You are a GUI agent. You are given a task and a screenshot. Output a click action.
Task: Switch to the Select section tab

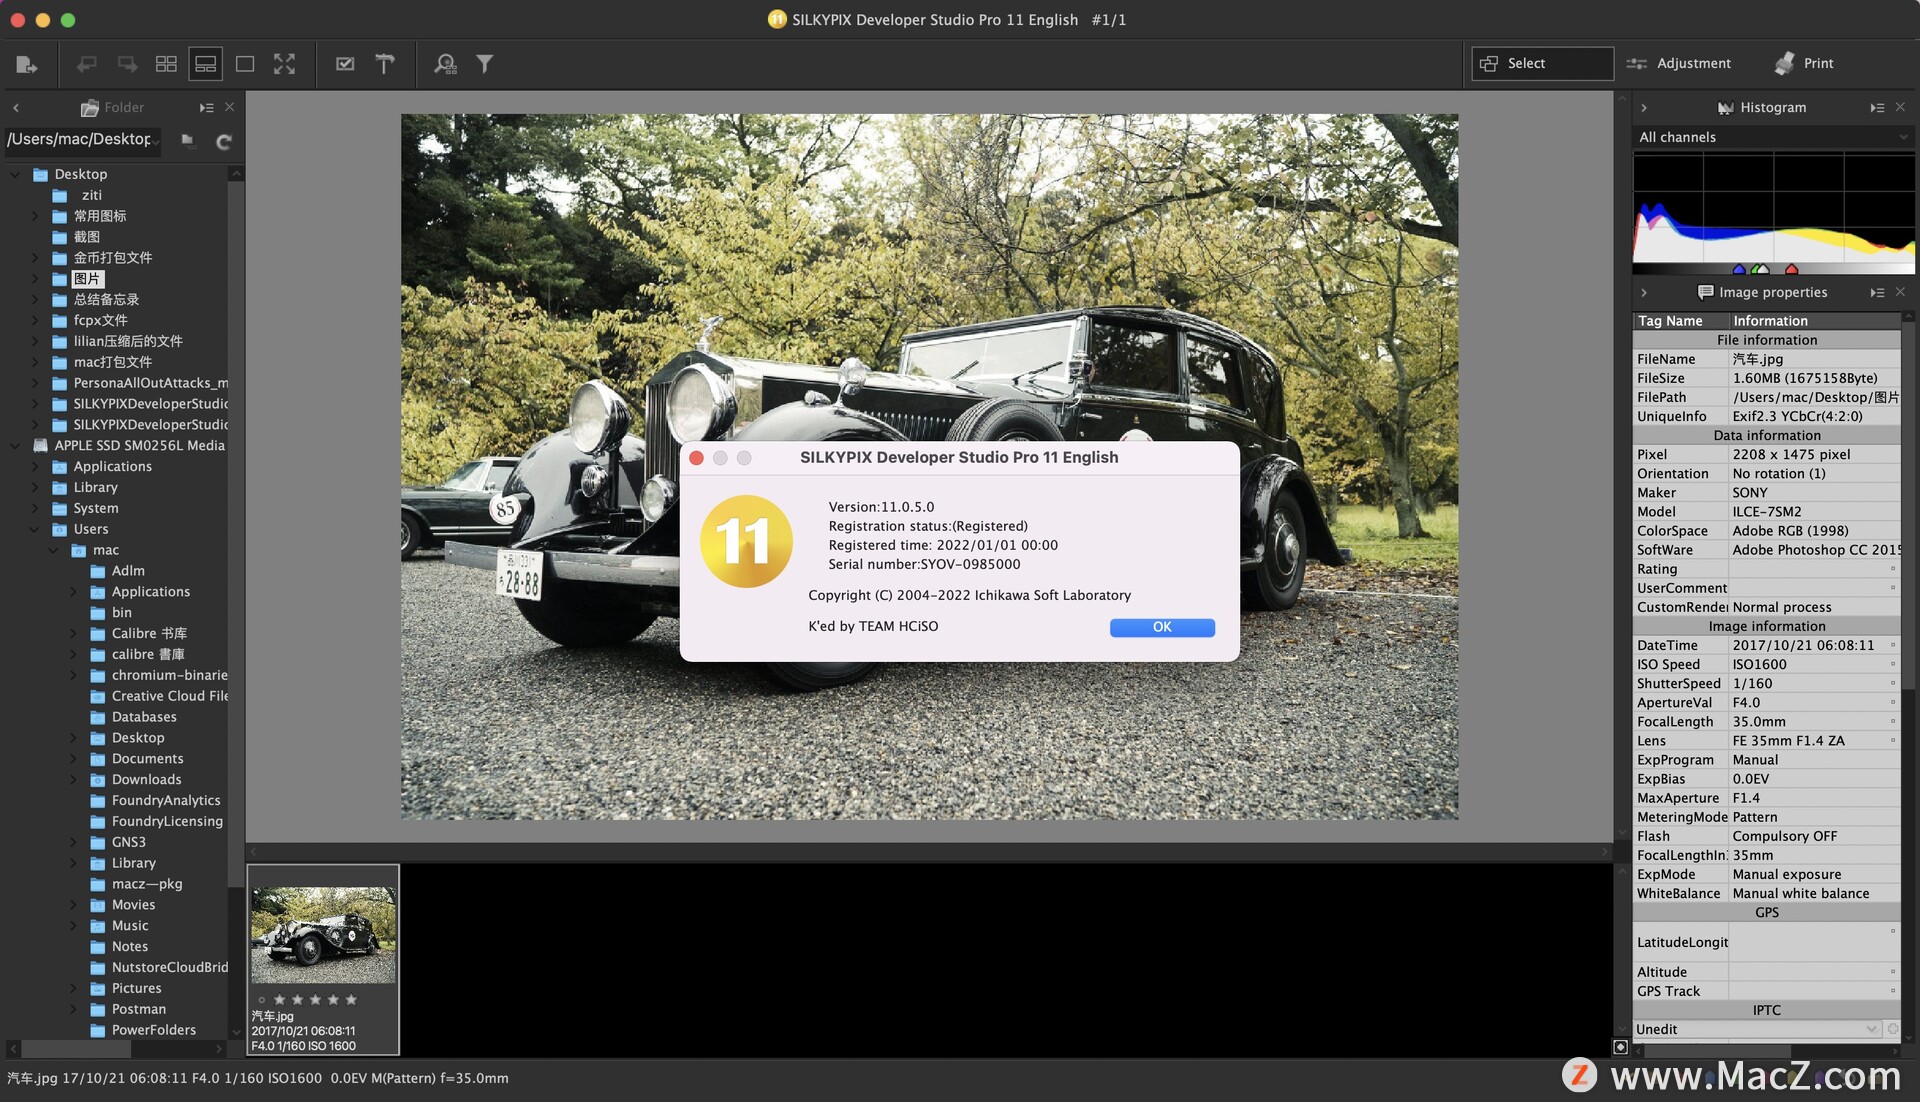click(1542, 63)
